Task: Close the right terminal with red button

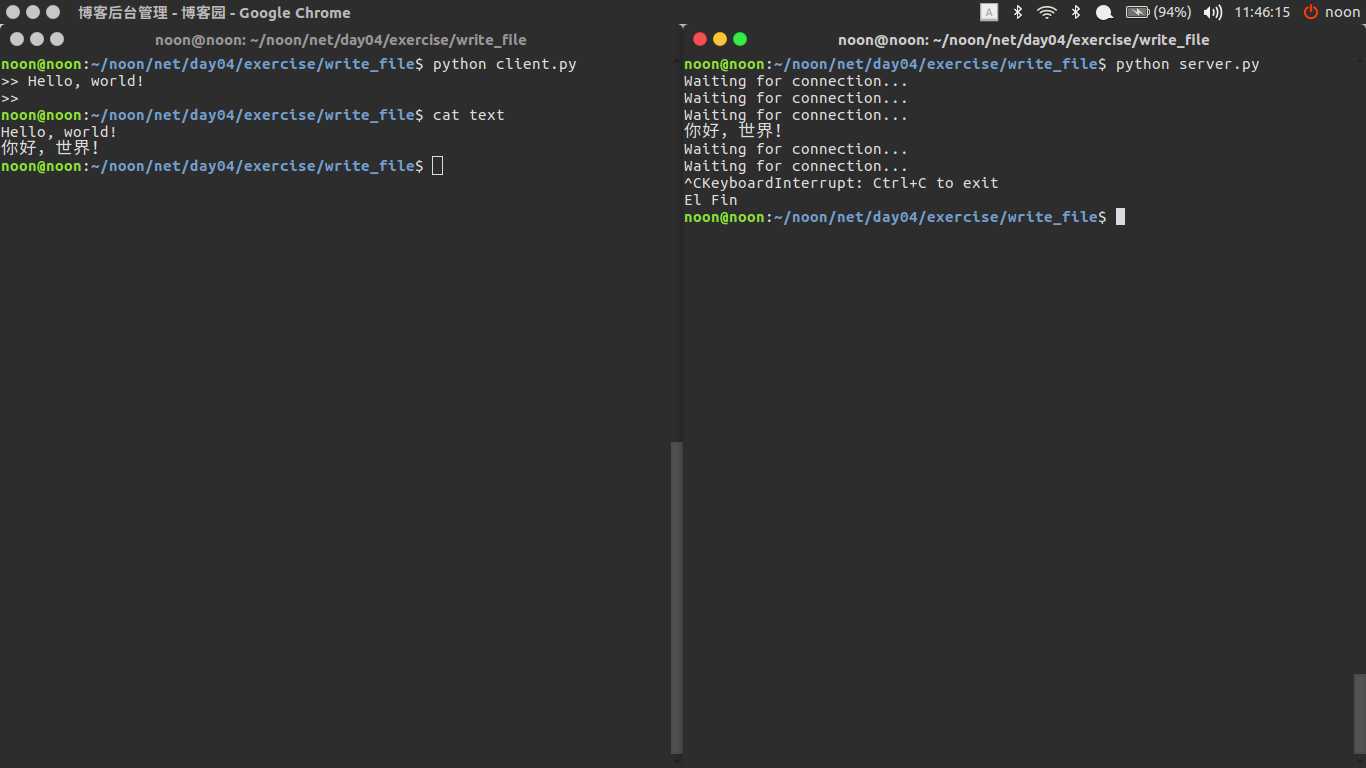Action: pos(700,39)
